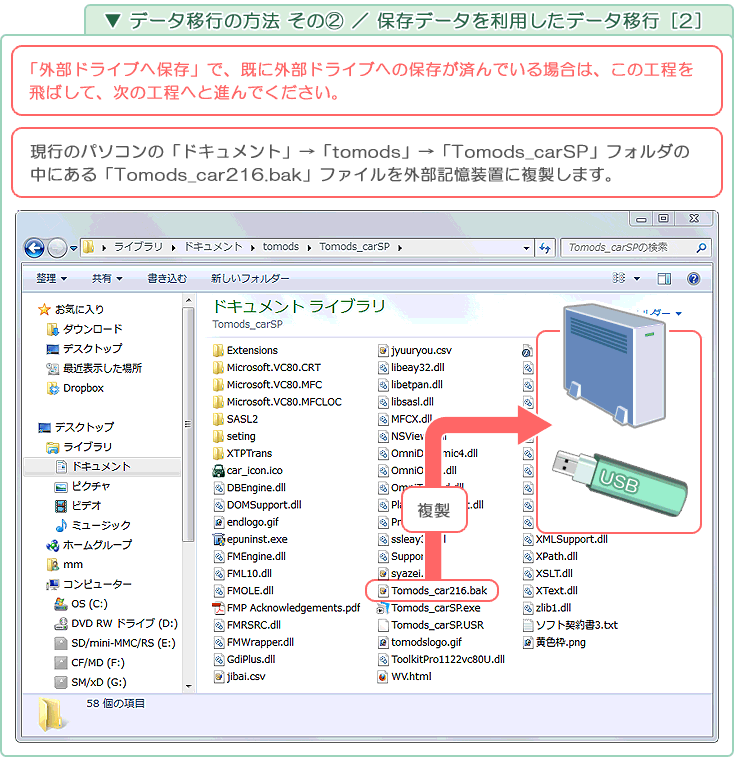Select zlib1.dll file
The height and width of the screenshot is (760, 735).
coord(547,608)
